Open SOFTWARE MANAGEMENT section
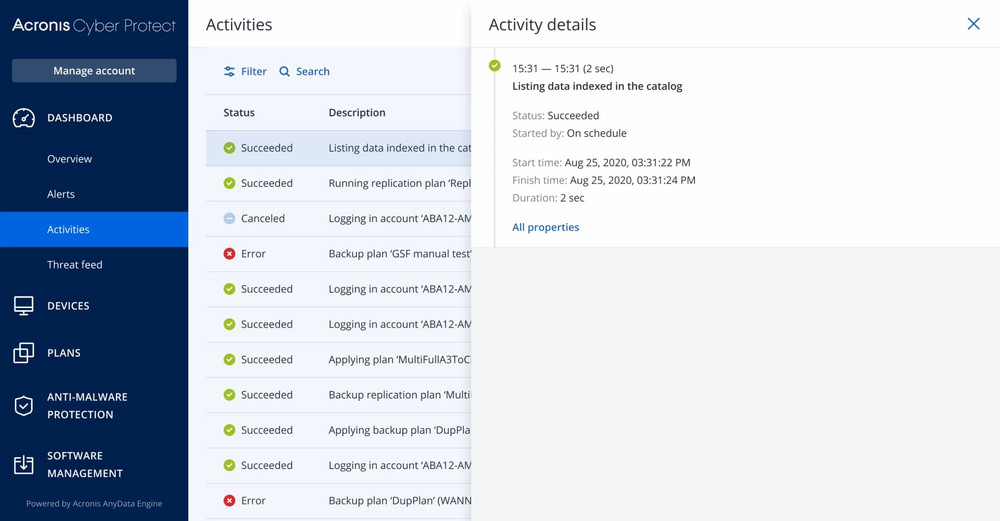The height and width of the screenshot is (521, 1000). (85, 464)
